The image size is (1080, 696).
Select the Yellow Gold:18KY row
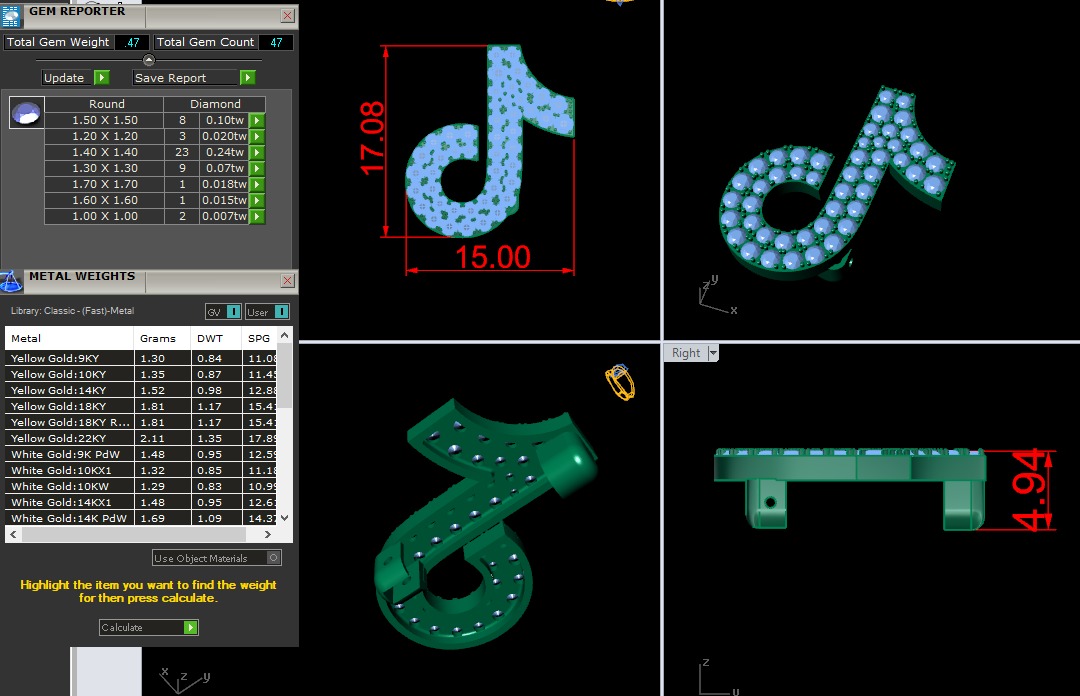(x=141, y=407)
